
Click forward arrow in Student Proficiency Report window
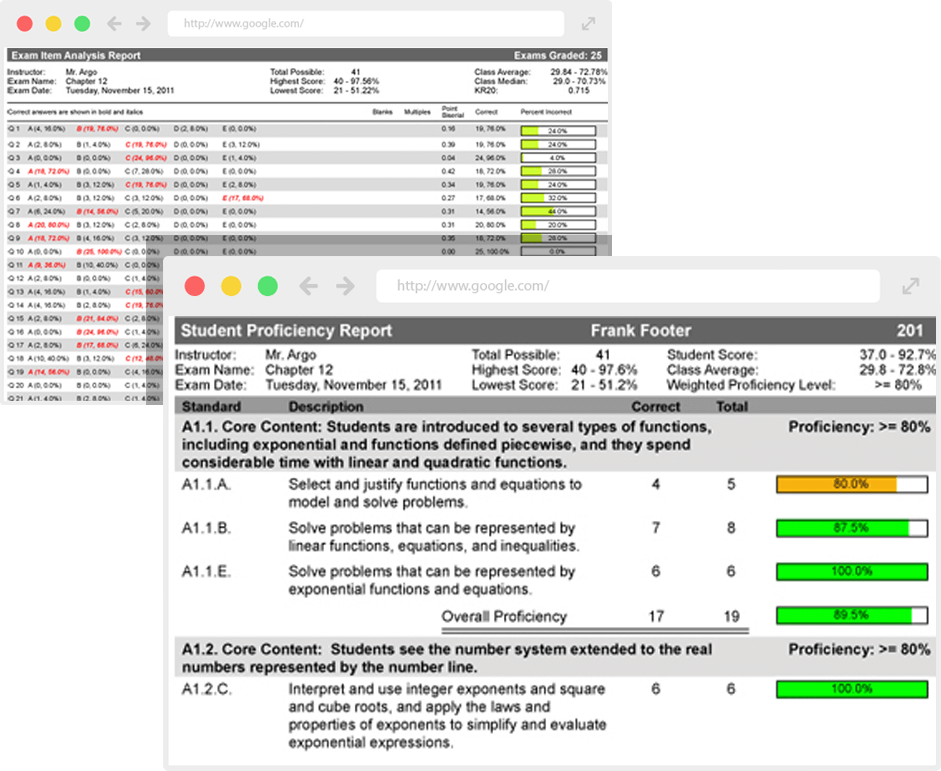click(345, 286)
